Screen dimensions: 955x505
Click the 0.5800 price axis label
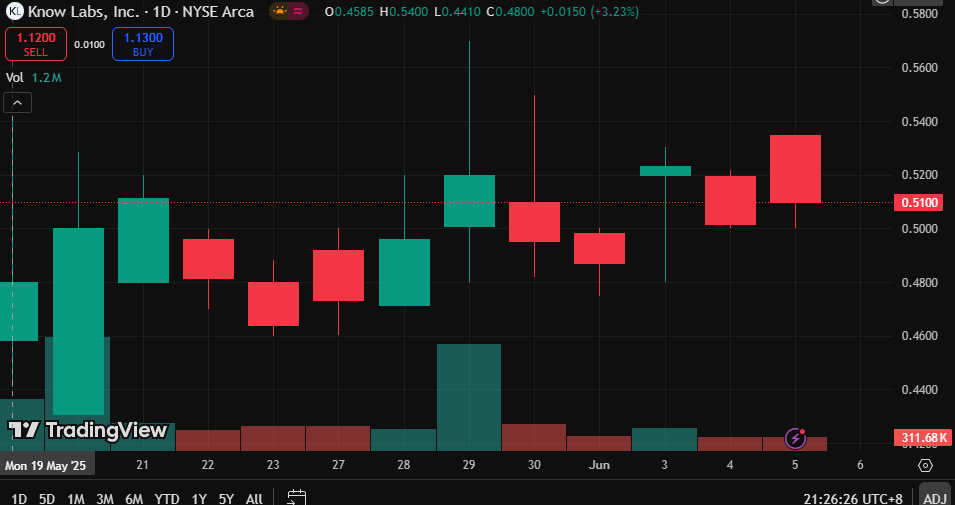919,13
